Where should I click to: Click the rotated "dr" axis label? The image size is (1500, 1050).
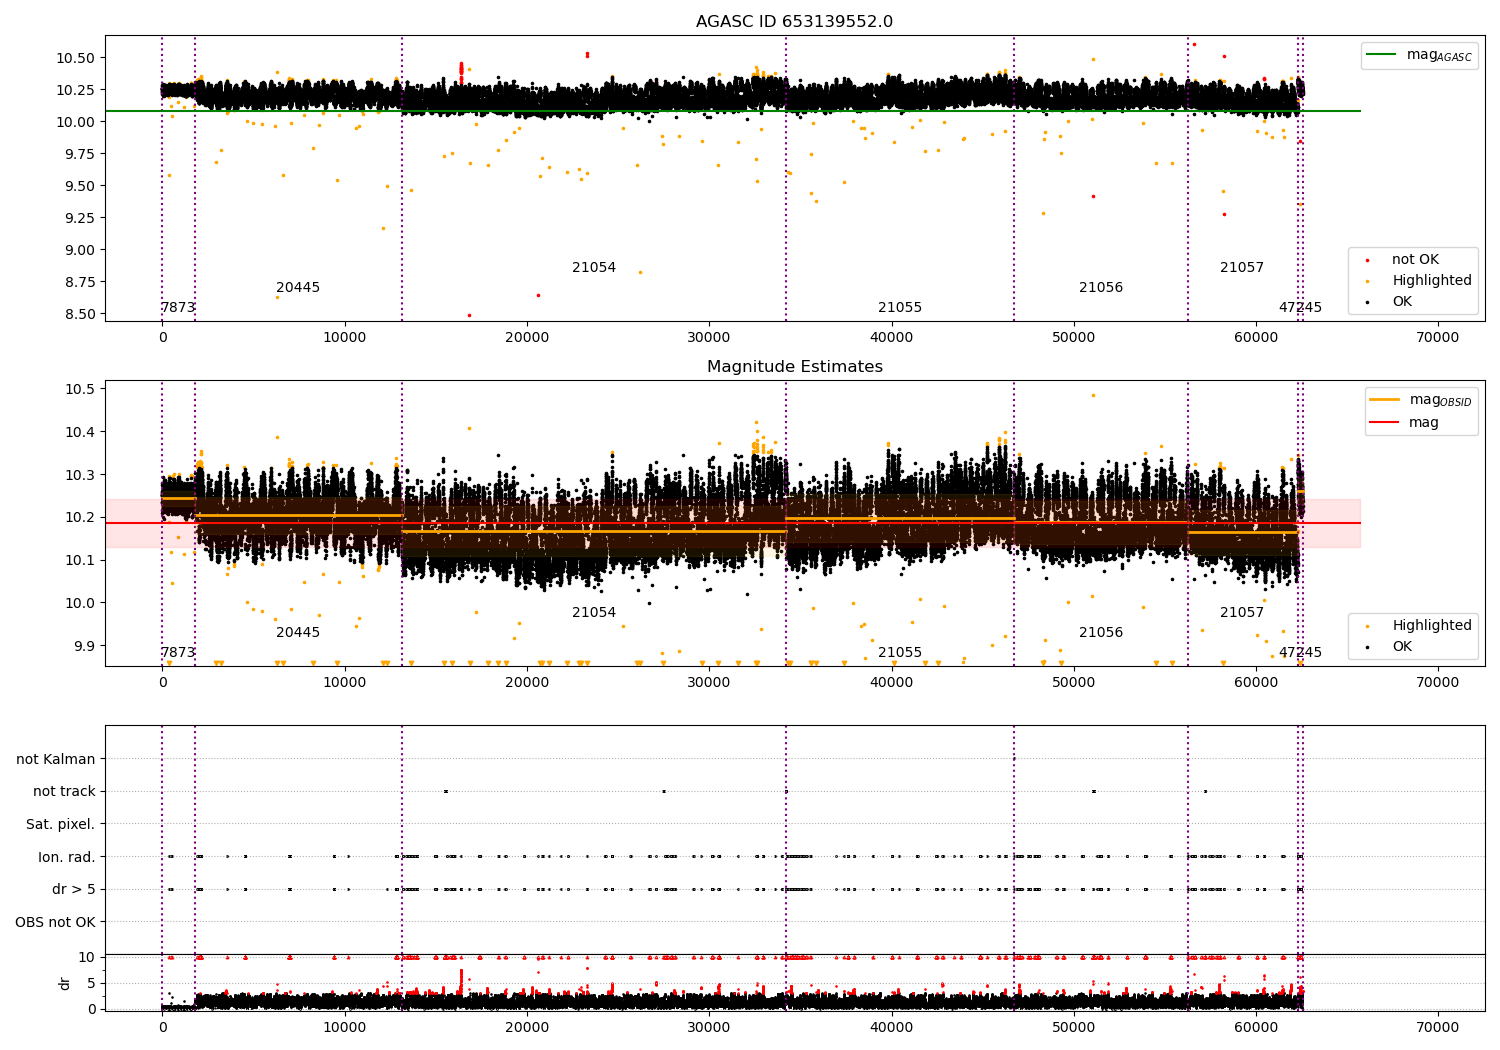(65, 983)
